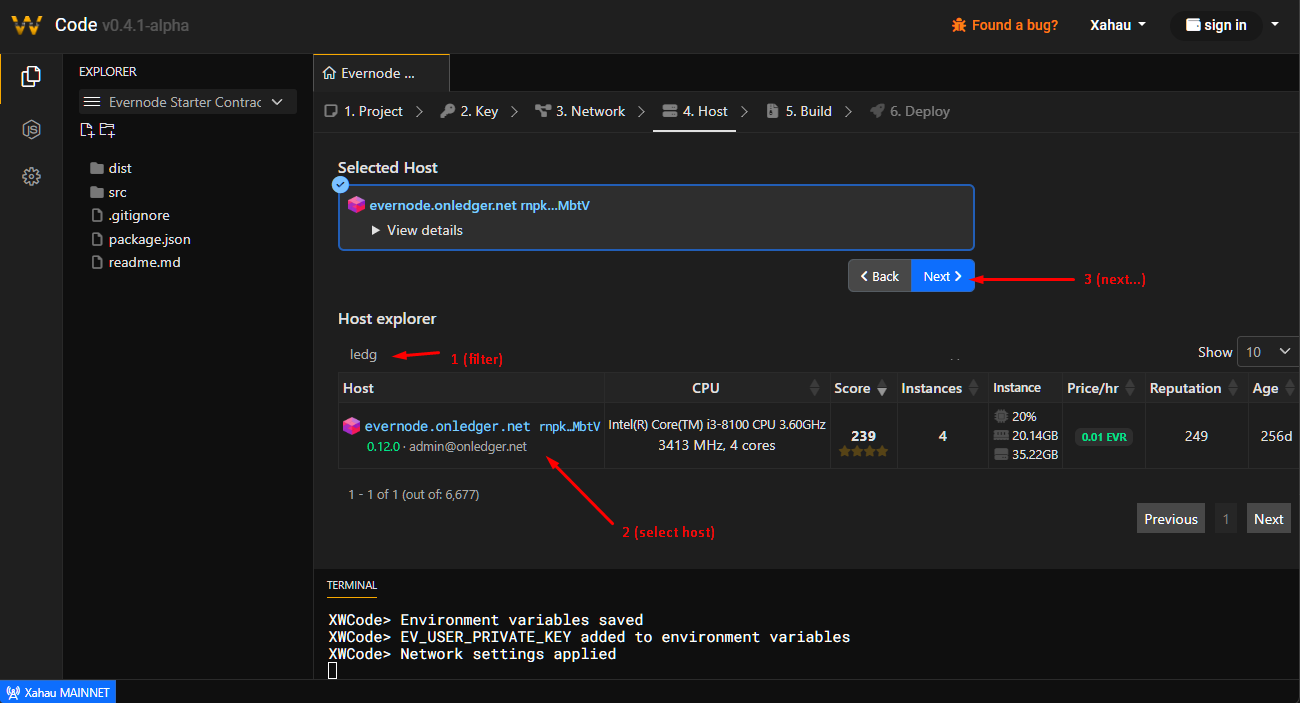Click the Xahau MAINNET status bar indicator
The width and height of the screenshot is (1300, 703).
click(58, 692)
